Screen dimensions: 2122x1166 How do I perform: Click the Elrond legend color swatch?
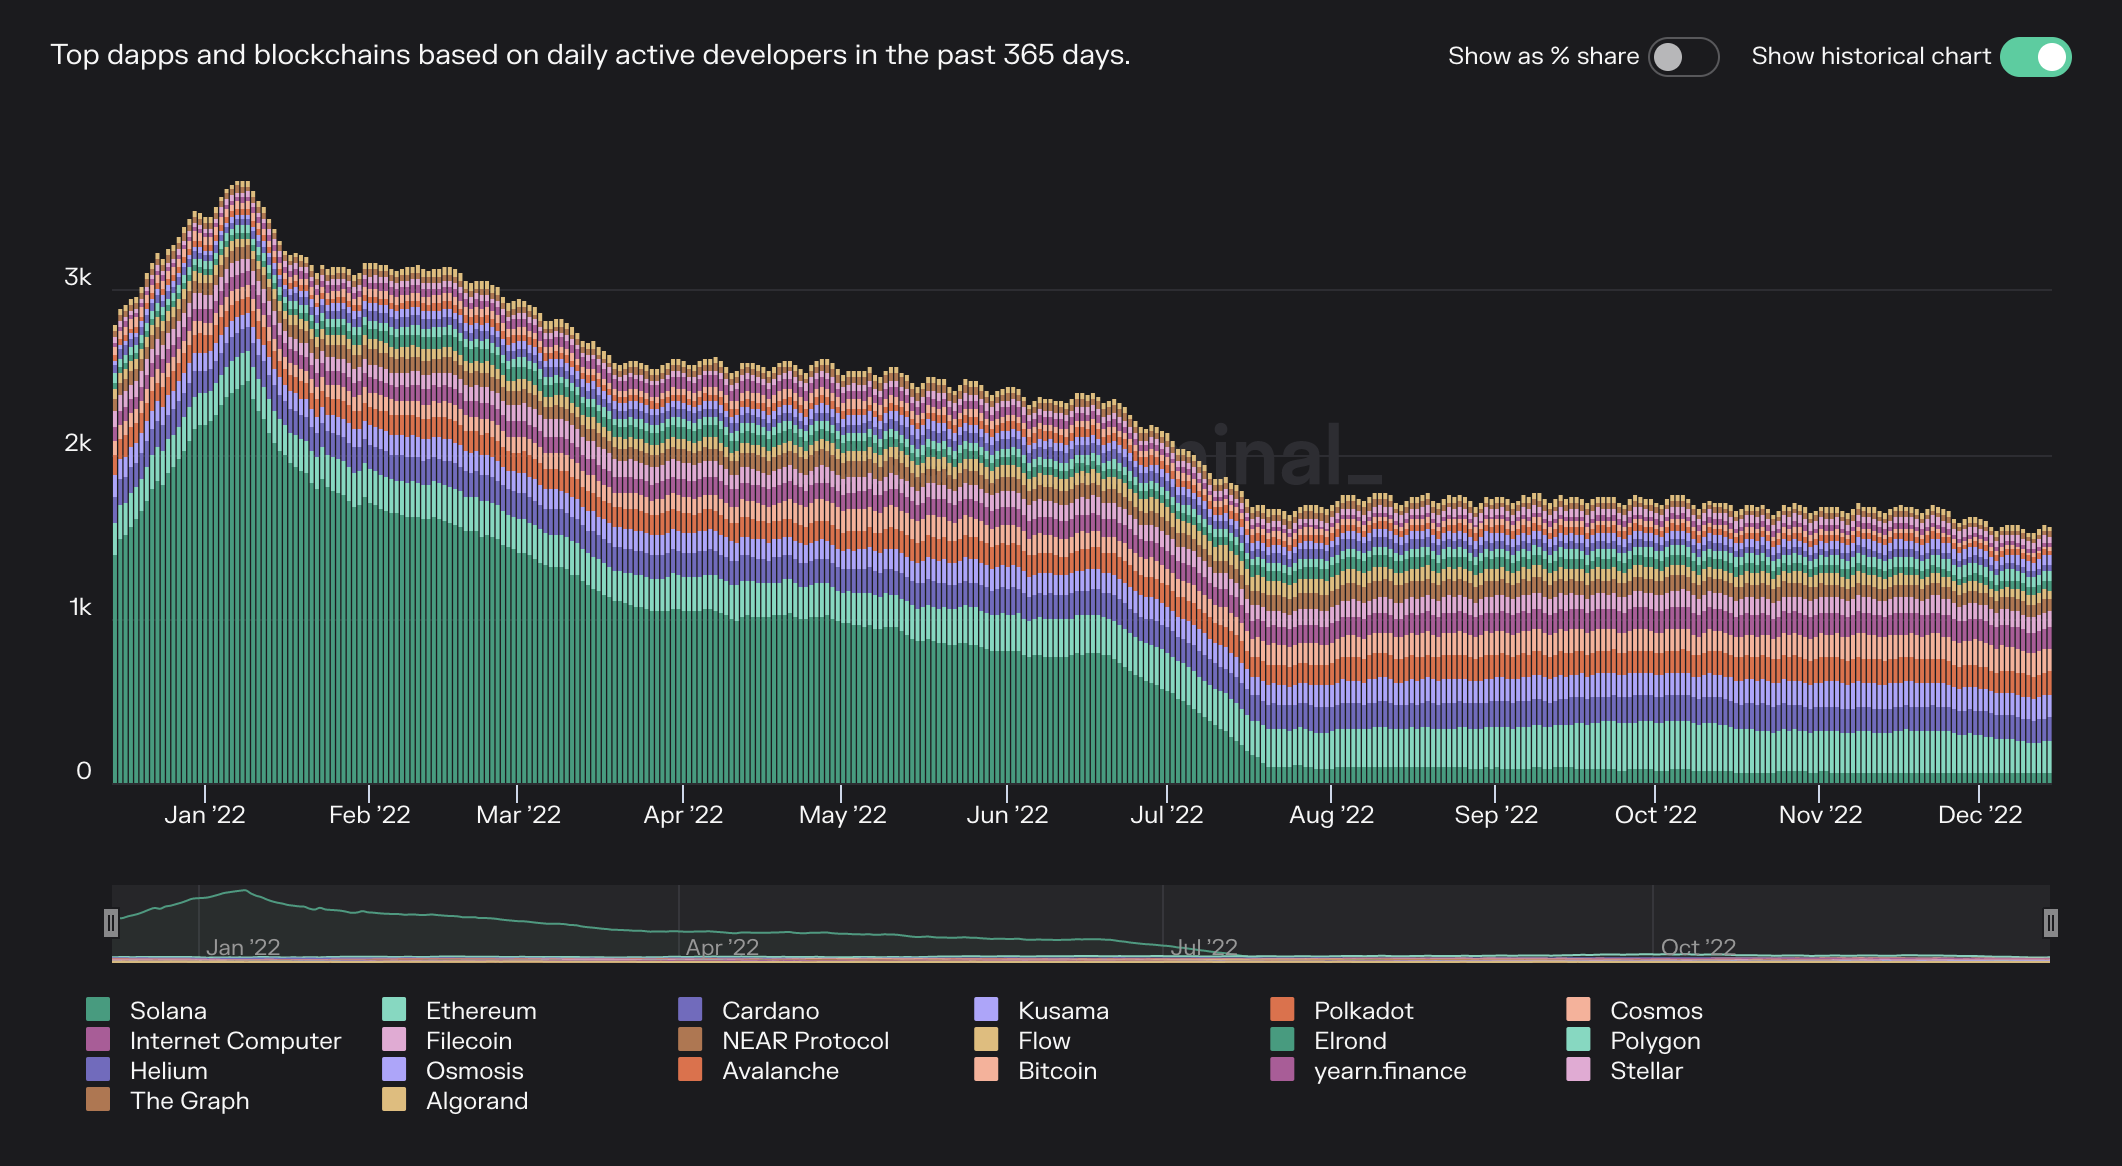click(1282, 1039)
